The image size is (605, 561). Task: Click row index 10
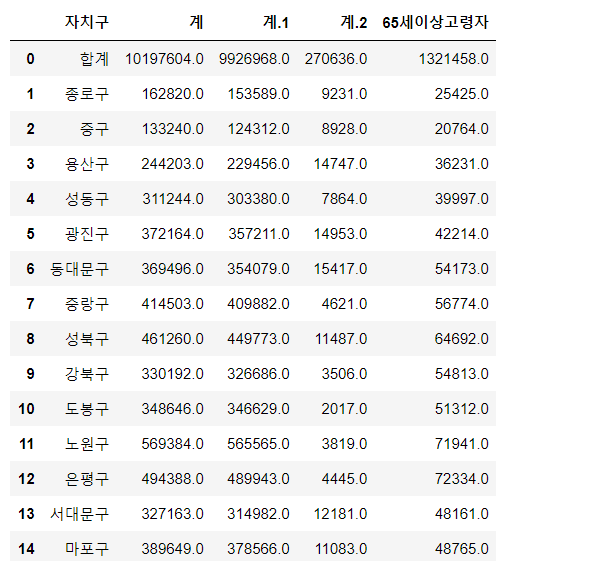coord(26,409)
